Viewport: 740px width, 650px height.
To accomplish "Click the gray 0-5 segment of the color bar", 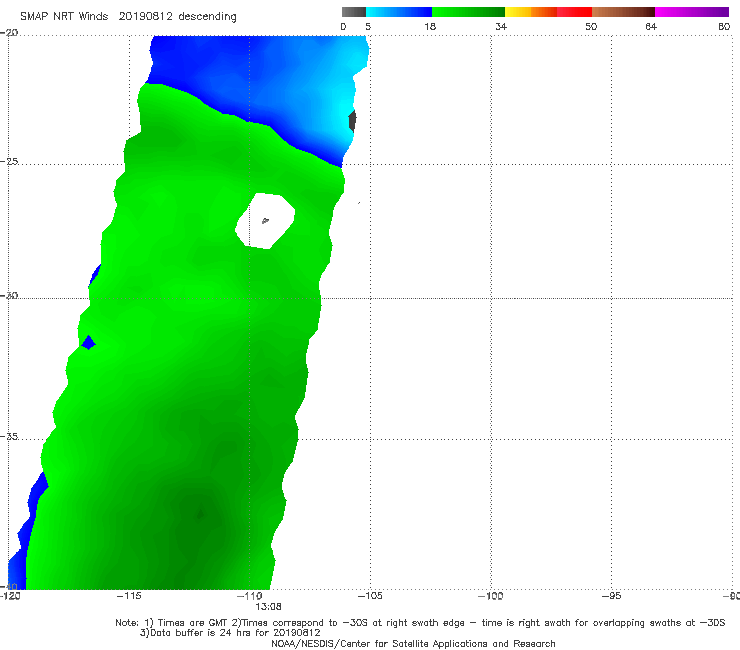I will (354, 12).
